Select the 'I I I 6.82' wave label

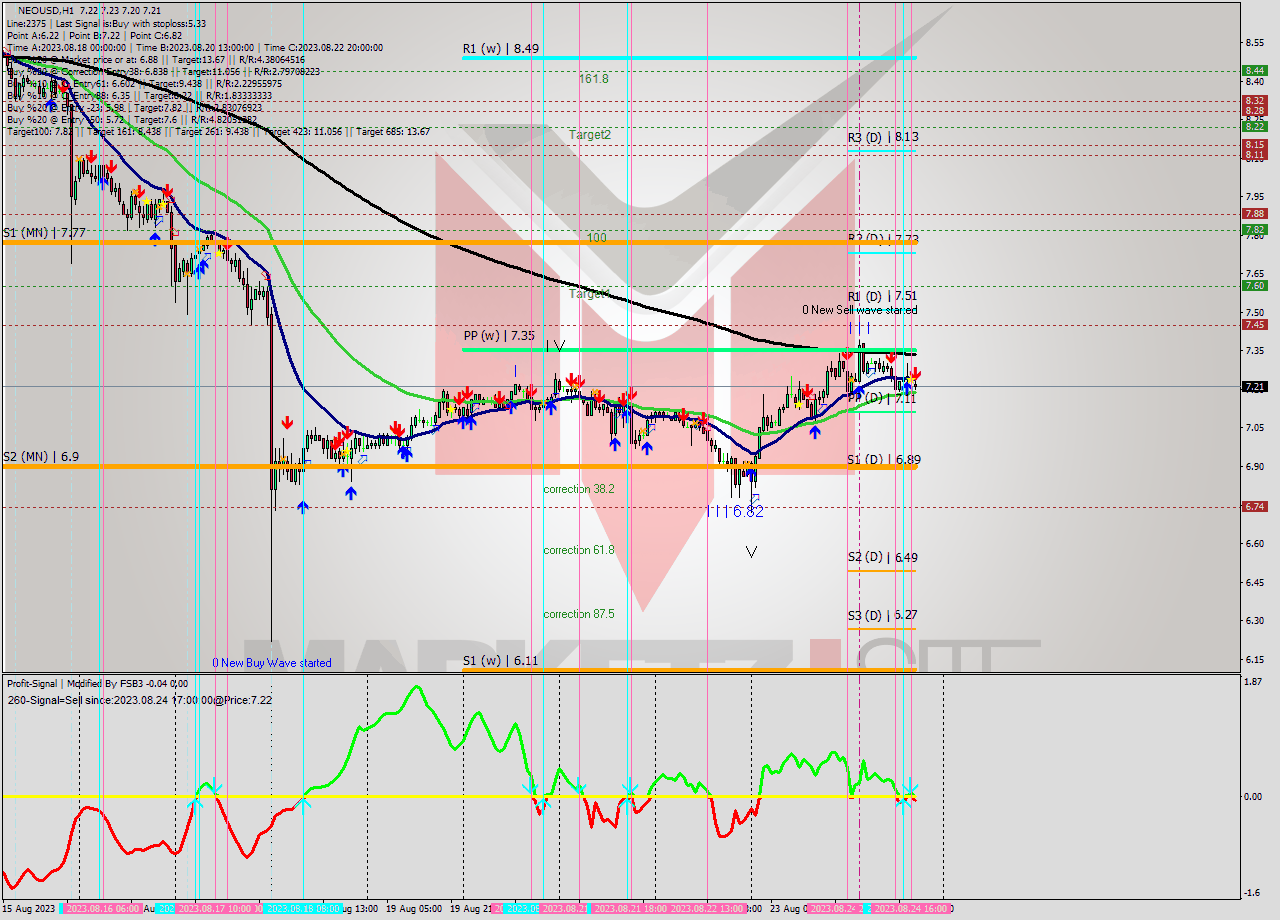pyautogui.click(x=734, y=511)
